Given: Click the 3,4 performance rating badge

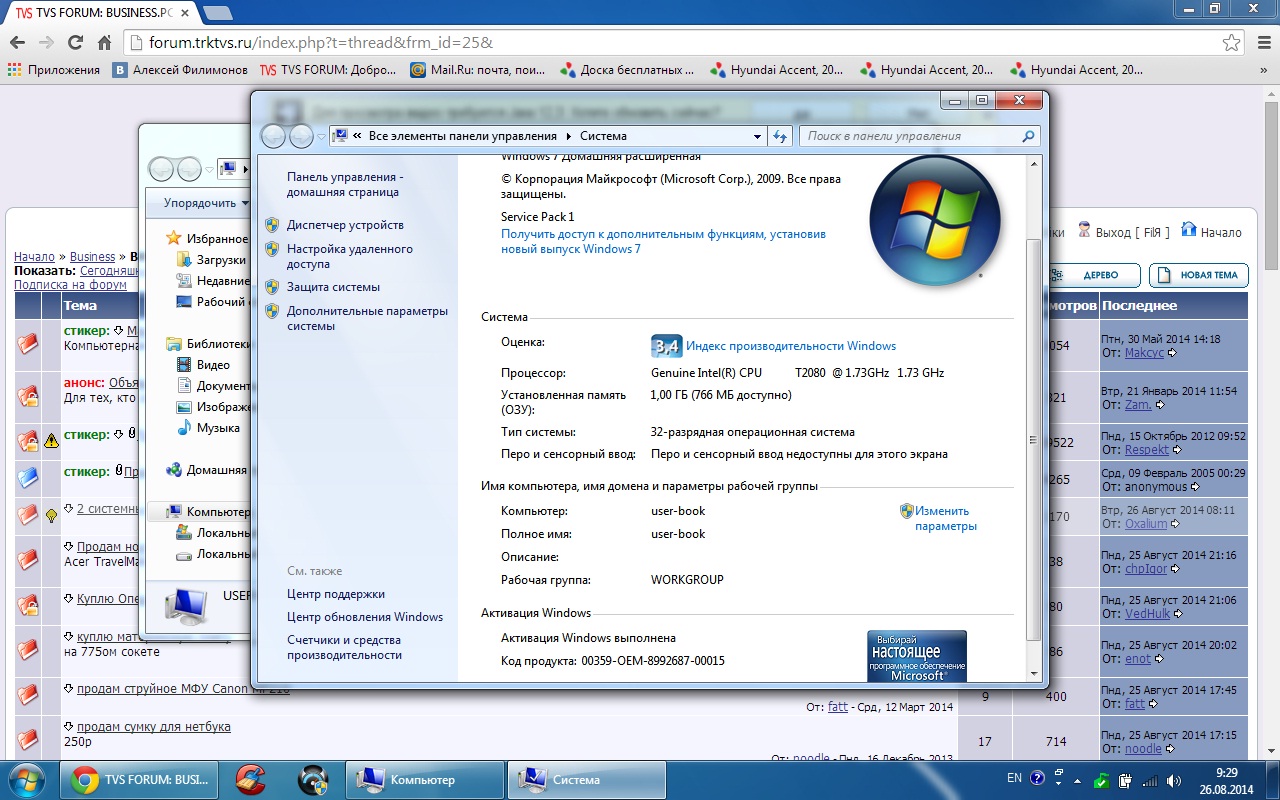Looking at the screenshot, I should pyautogui.click(x=666, y=346).
